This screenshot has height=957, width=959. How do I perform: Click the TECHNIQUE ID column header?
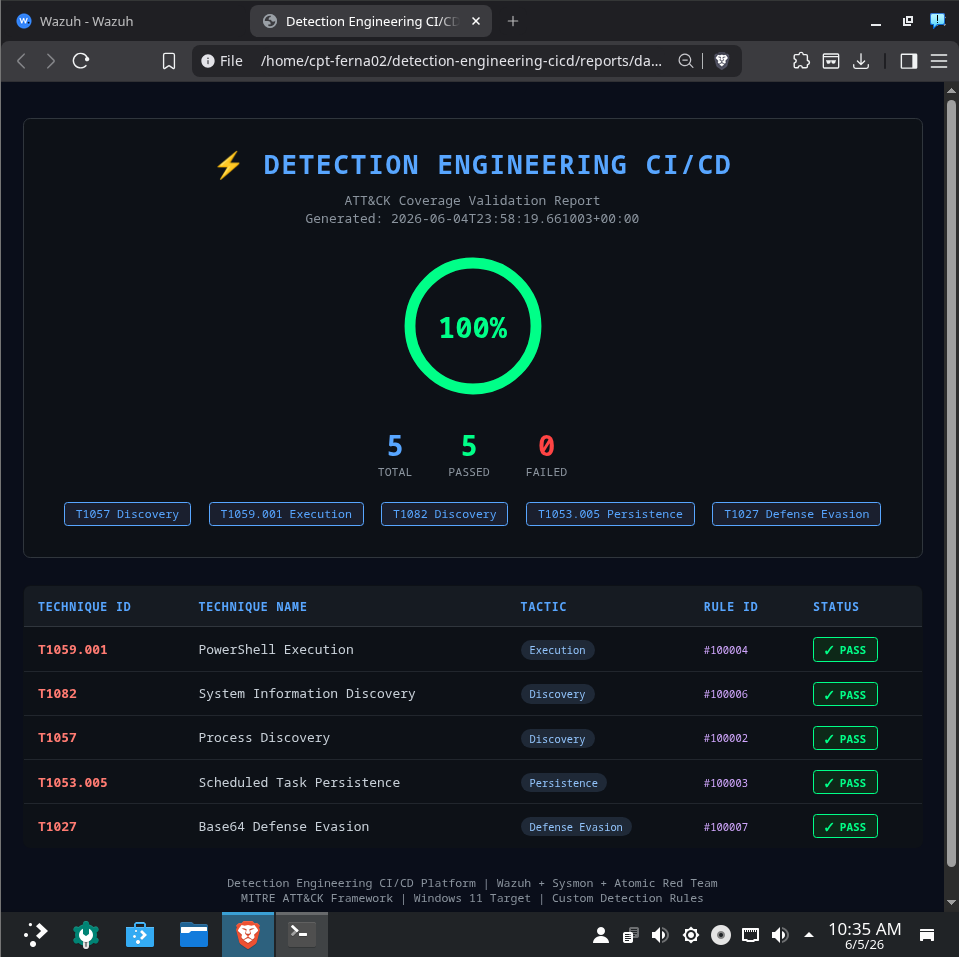(84, 607)
